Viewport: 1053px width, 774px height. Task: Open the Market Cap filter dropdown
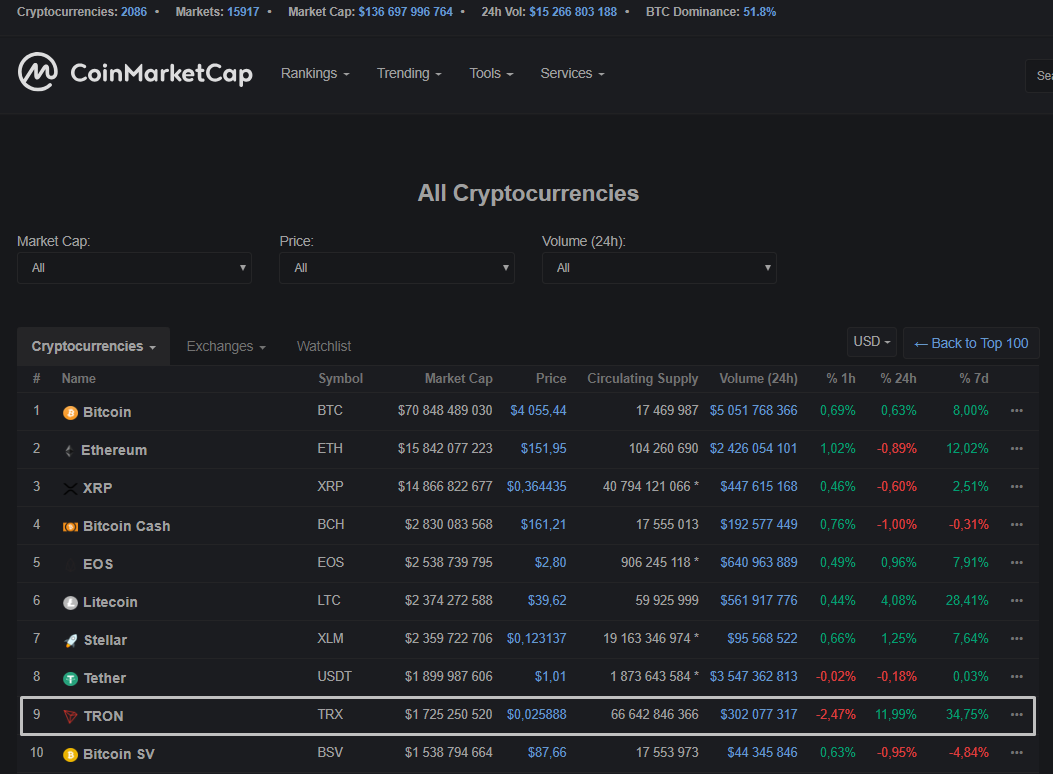[x=134, y=268]
